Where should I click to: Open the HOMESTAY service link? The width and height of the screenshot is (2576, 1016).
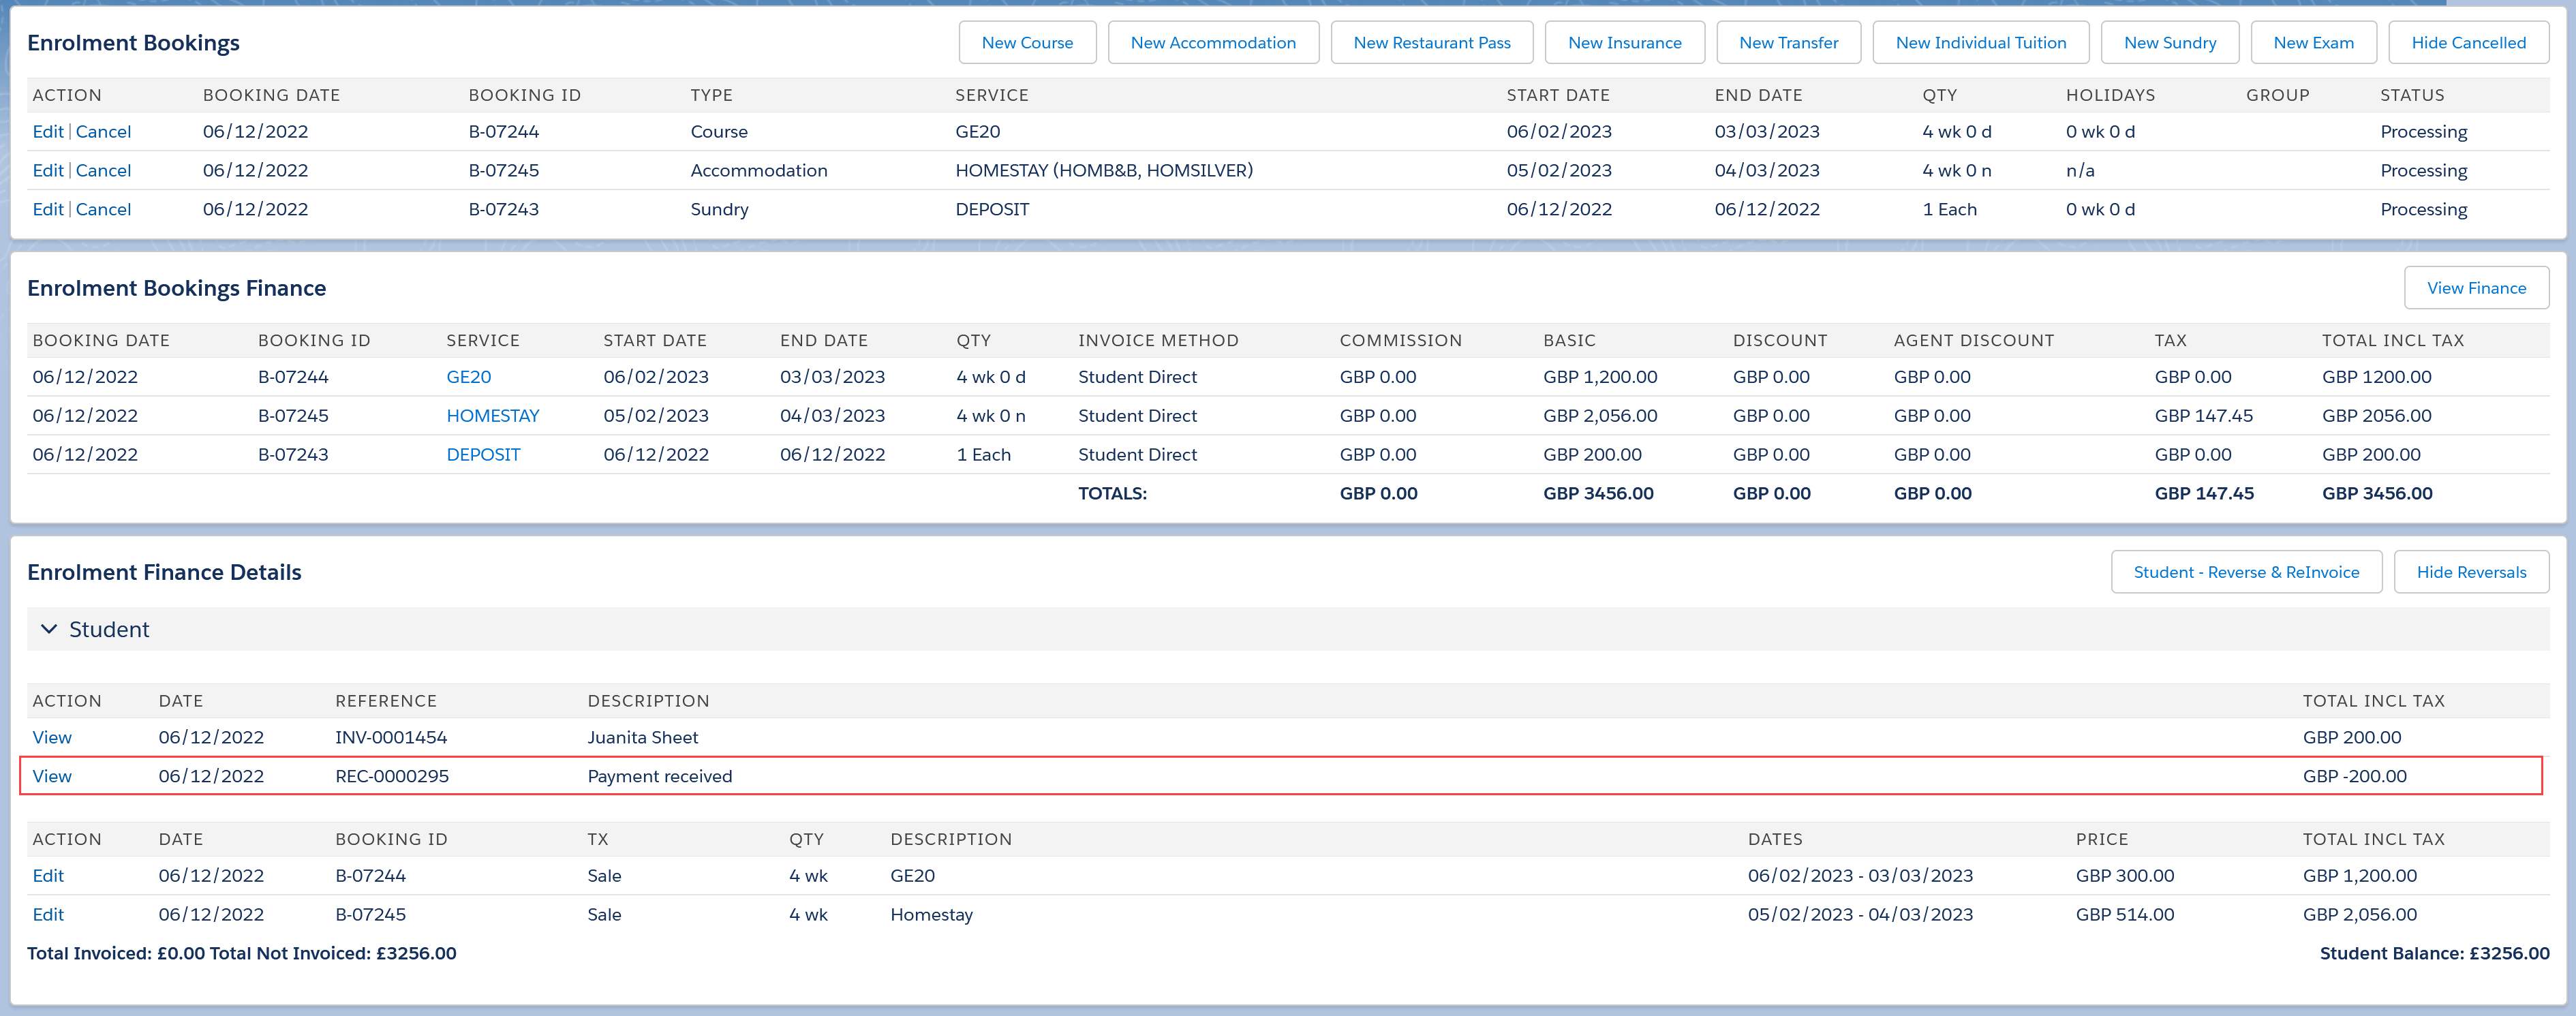[492, 416]
